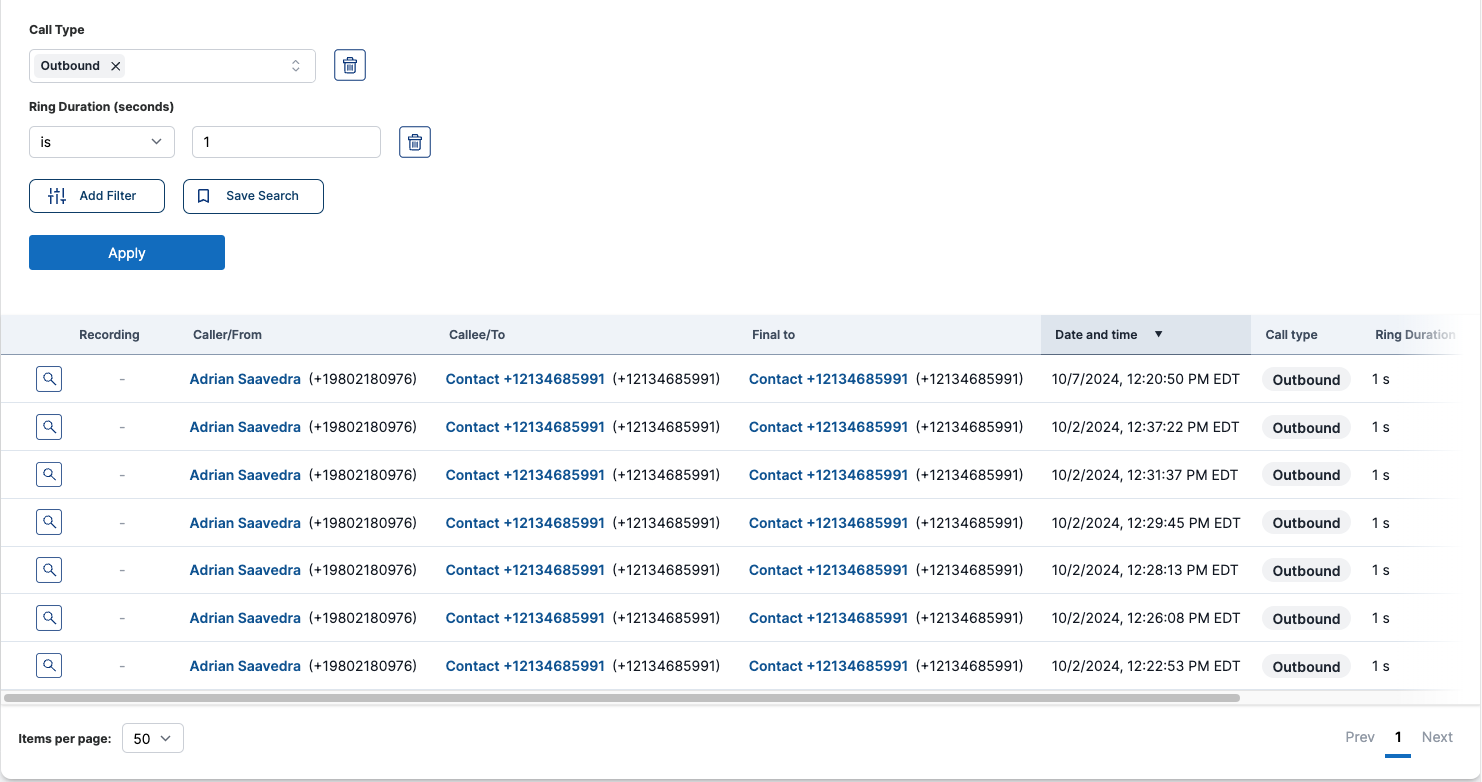
Task: Click the Ring Duration value field
Action: coord(286,142)
